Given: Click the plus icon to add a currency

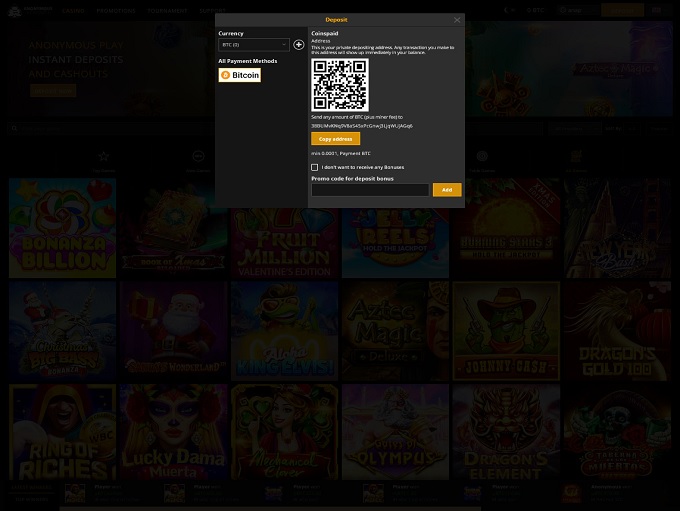Looking at the screenshot, I should [x=298, y=45].
